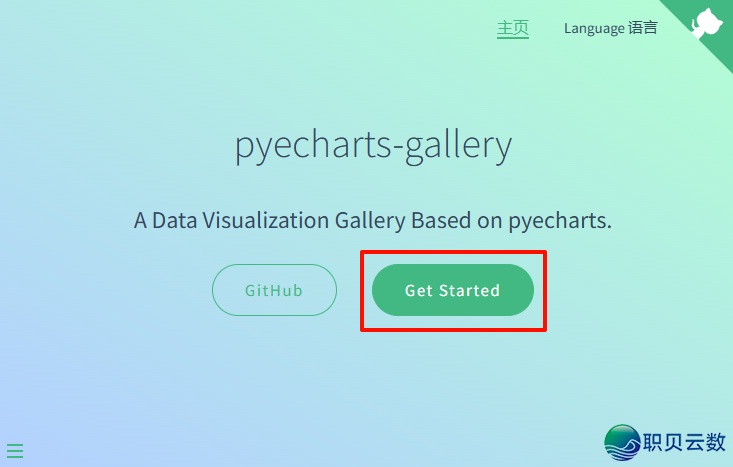733x467 pixels.
Task: Open the GitHub octocat corner icon
Action: 706,24
